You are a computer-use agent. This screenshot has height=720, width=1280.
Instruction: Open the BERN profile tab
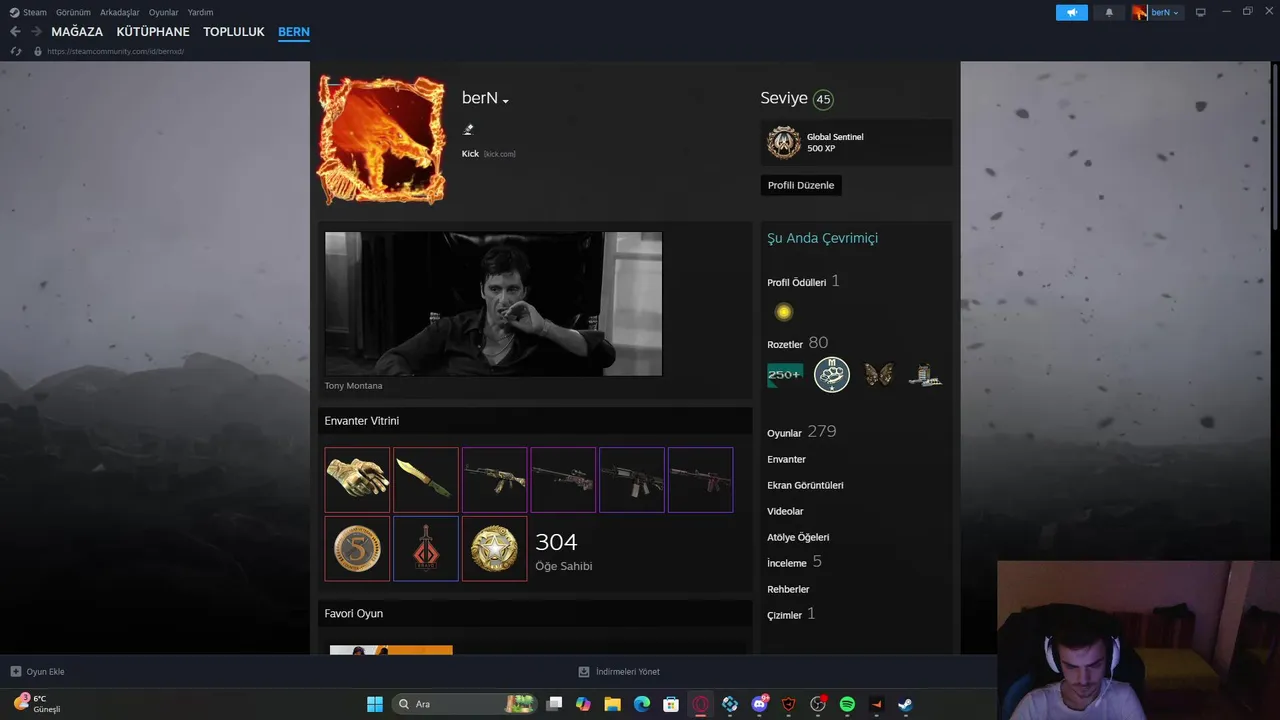pos(294,32)
